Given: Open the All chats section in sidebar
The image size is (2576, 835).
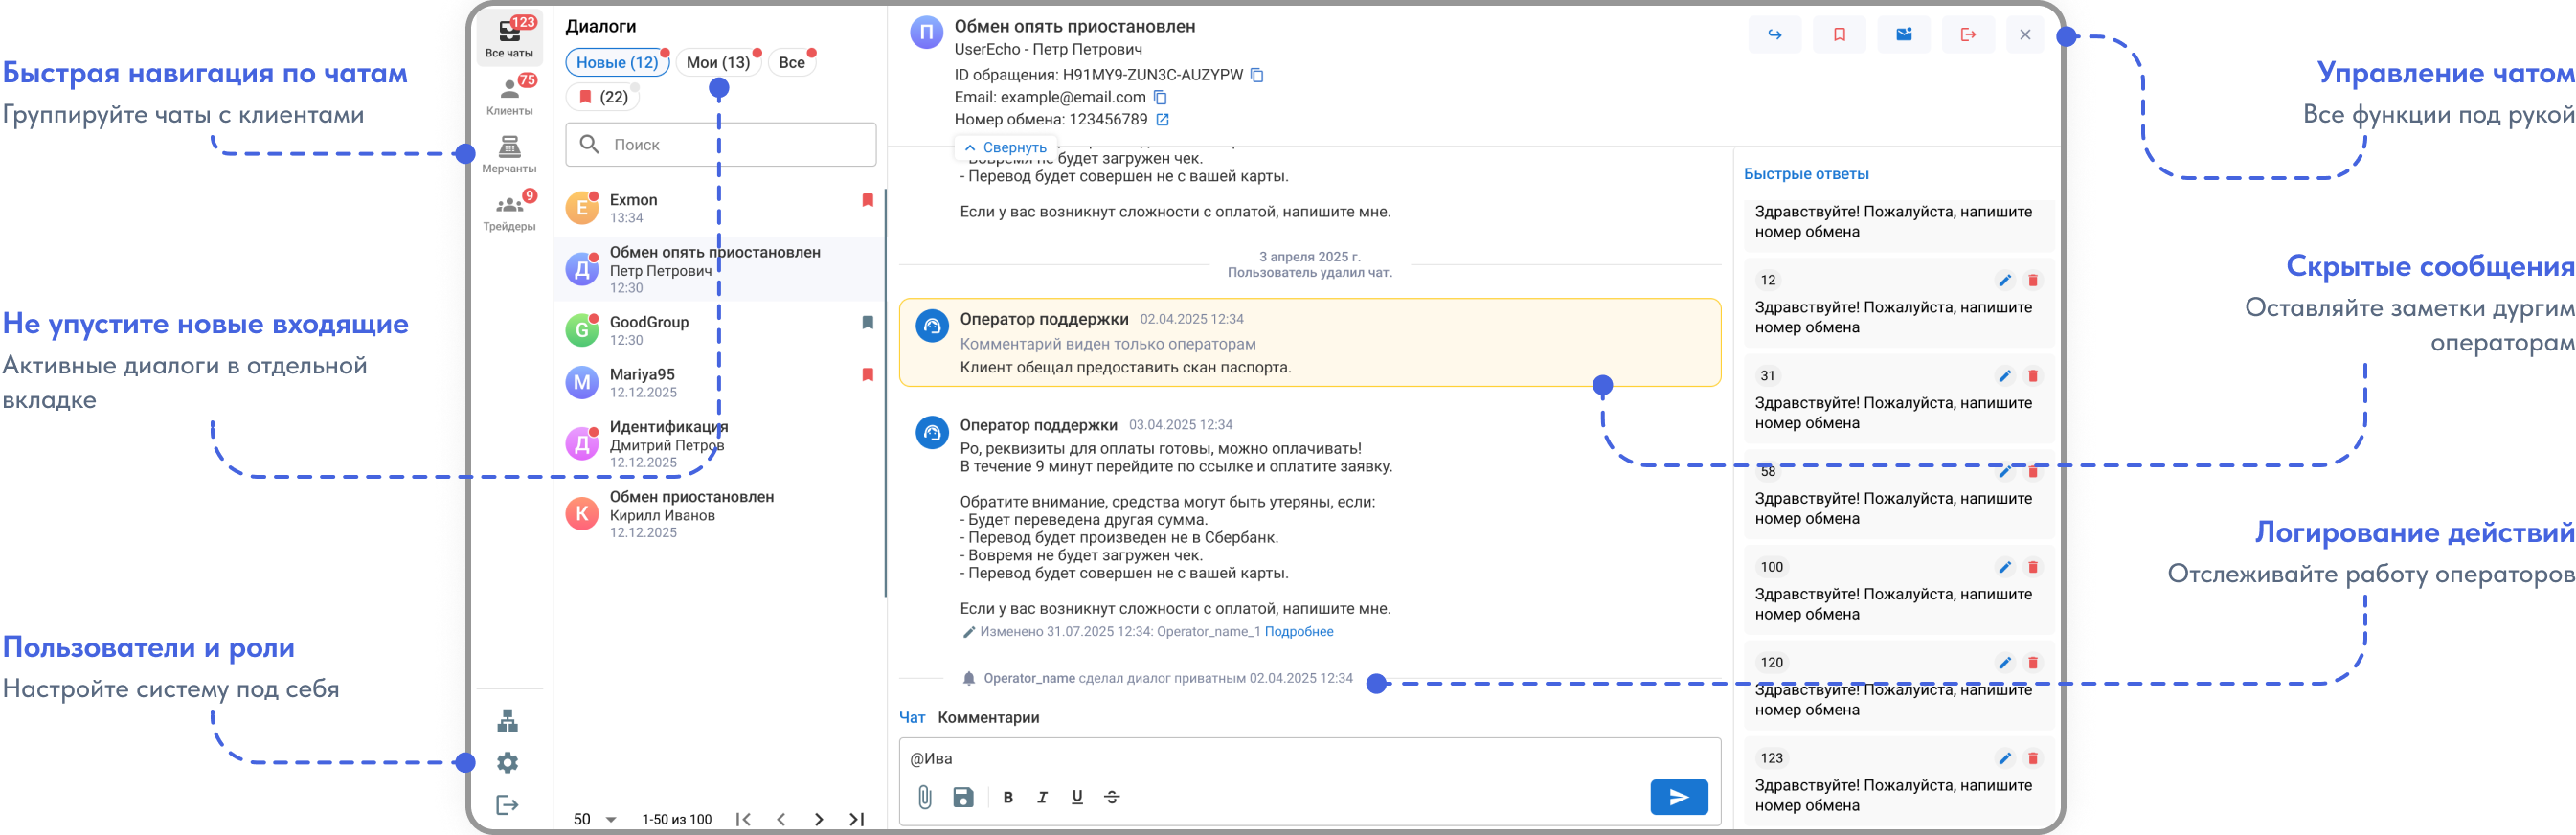Looking at the screenshot, I should click(x=509, y=38).
